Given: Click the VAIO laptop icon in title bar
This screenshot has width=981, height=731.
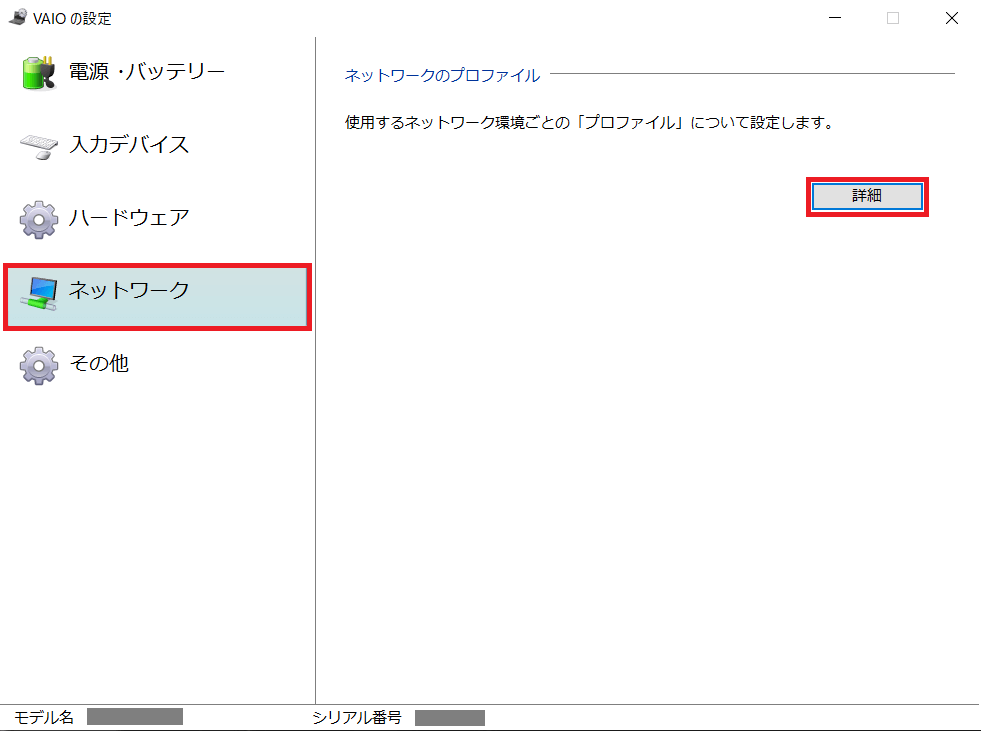Looking at the screenshot, I should pyautogui.click(x=18, y=17).
